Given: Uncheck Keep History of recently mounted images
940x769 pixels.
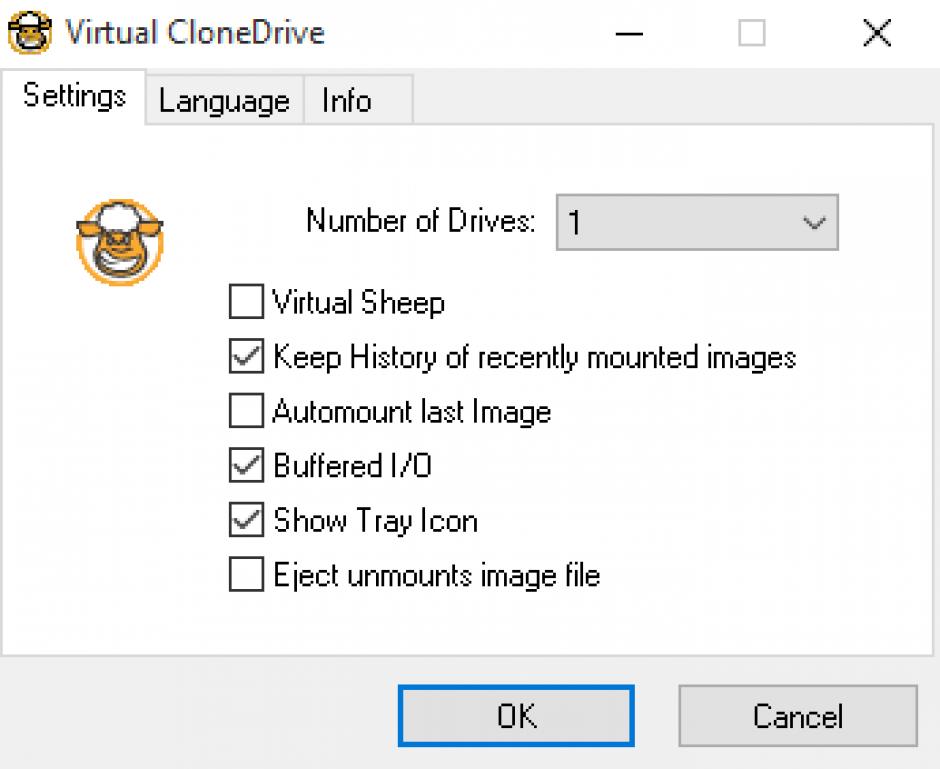Looking at the screenshot, I should [x=245, y=357].
